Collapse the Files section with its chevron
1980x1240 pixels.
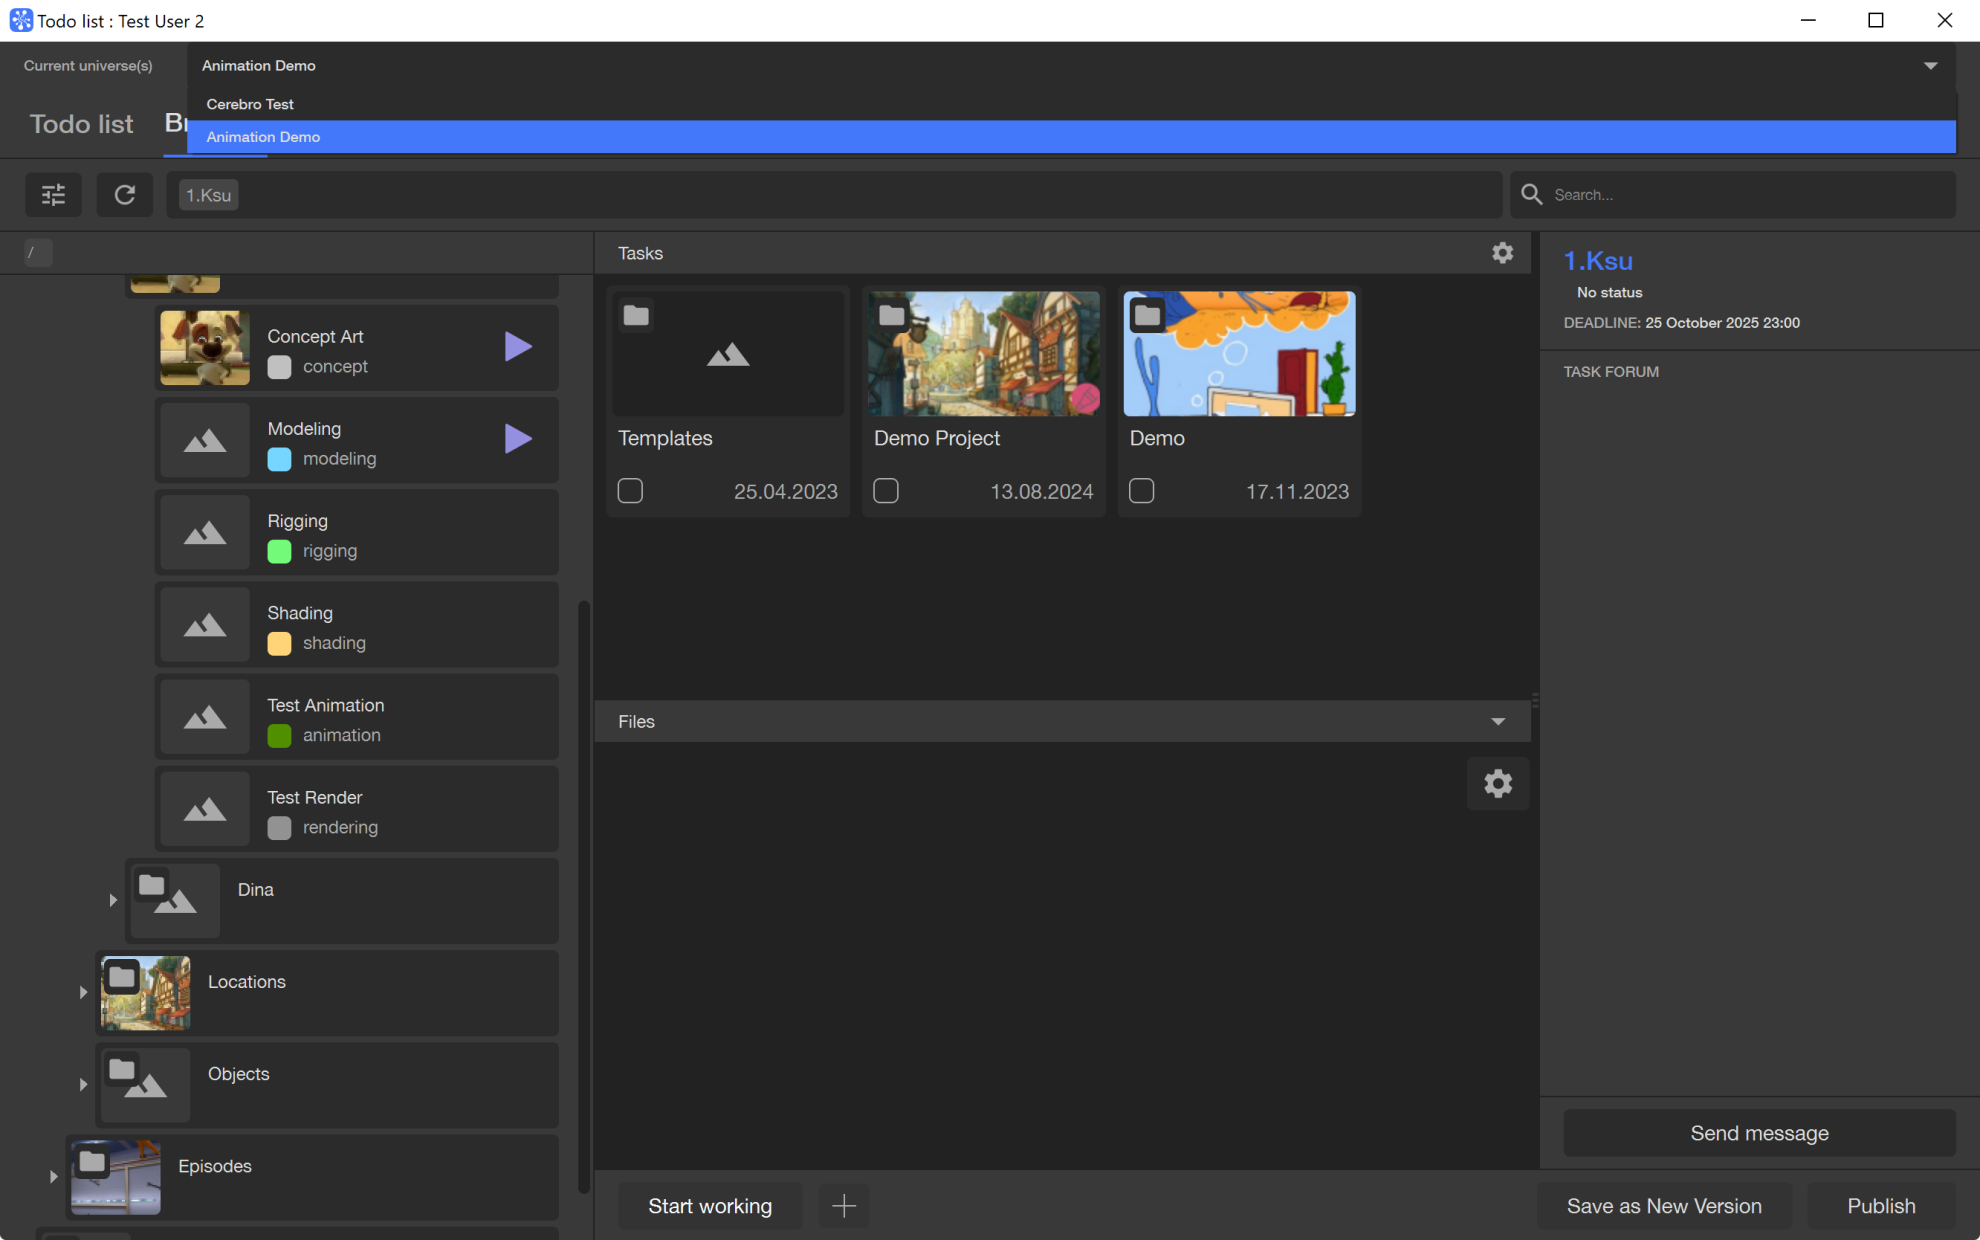[1497, 721]
